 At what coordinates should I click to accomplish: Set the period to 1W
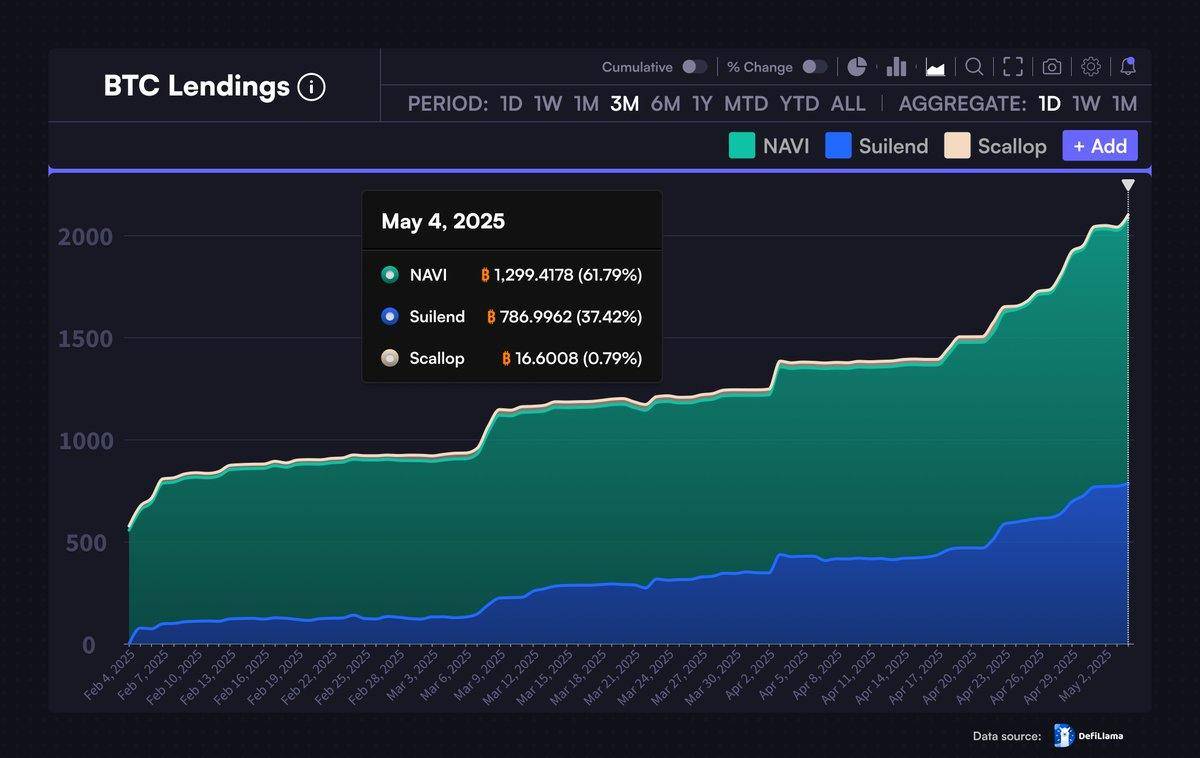click(x=548, y=104)
